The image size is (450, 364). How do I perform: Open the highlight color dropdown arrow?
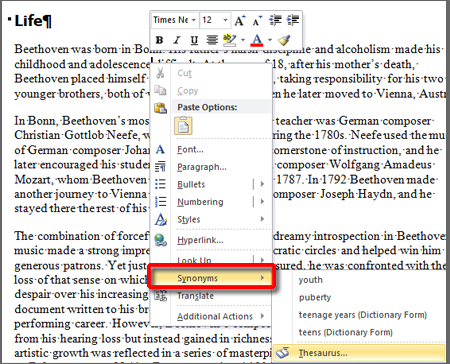click(243, 40)
